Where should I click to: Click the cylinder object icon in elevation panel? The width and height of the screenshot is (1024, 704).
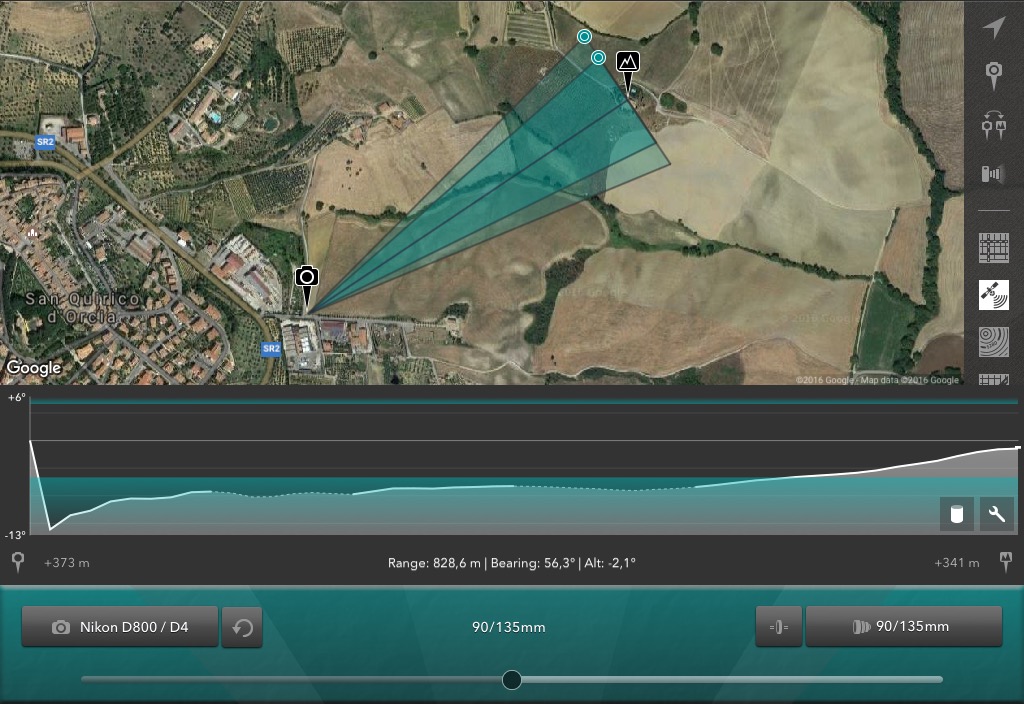pyautogui.click(x=957, y=514)
